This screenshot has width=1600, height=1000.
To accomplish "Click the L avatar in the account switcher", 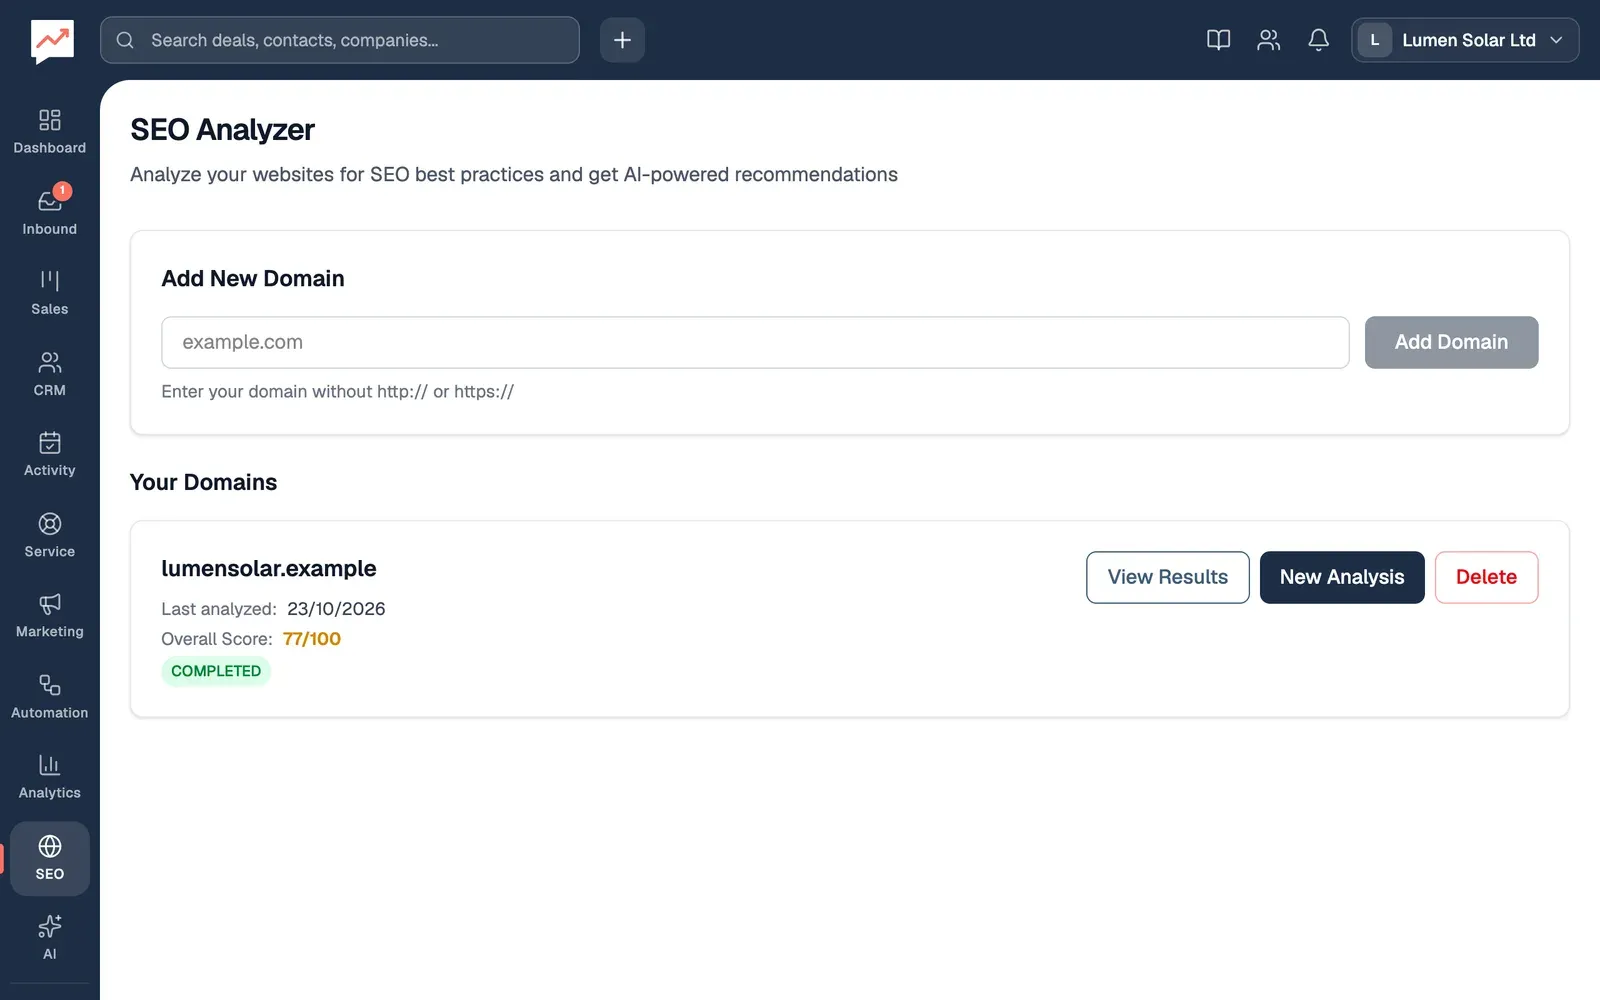I will point(1374,40).
